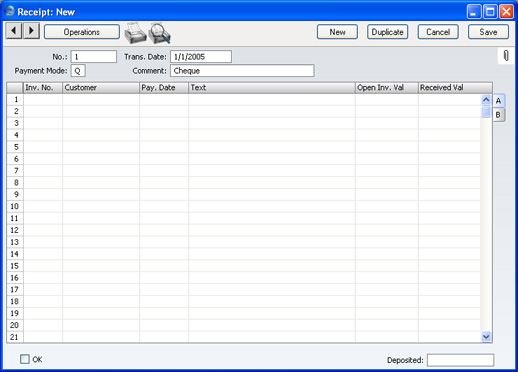Close the Receipt window
Image resolution: width=518 pixels, height=372 pixels.
506,12
